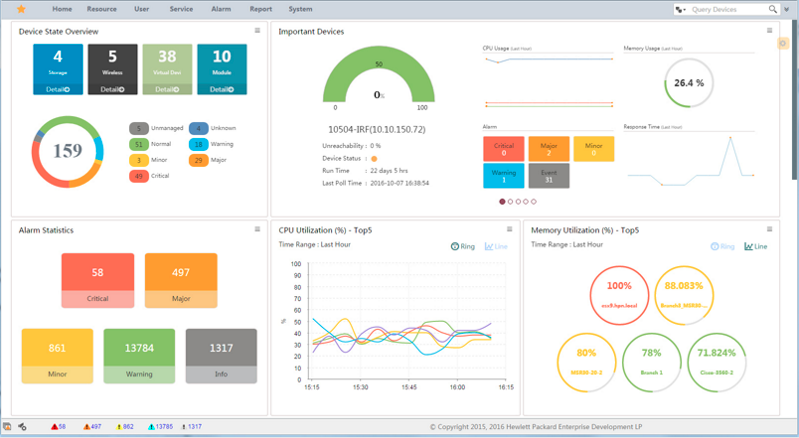Click the Major 29 orange legend swatch
This screenshot has height=438, width=799.
tap(197, 160)
